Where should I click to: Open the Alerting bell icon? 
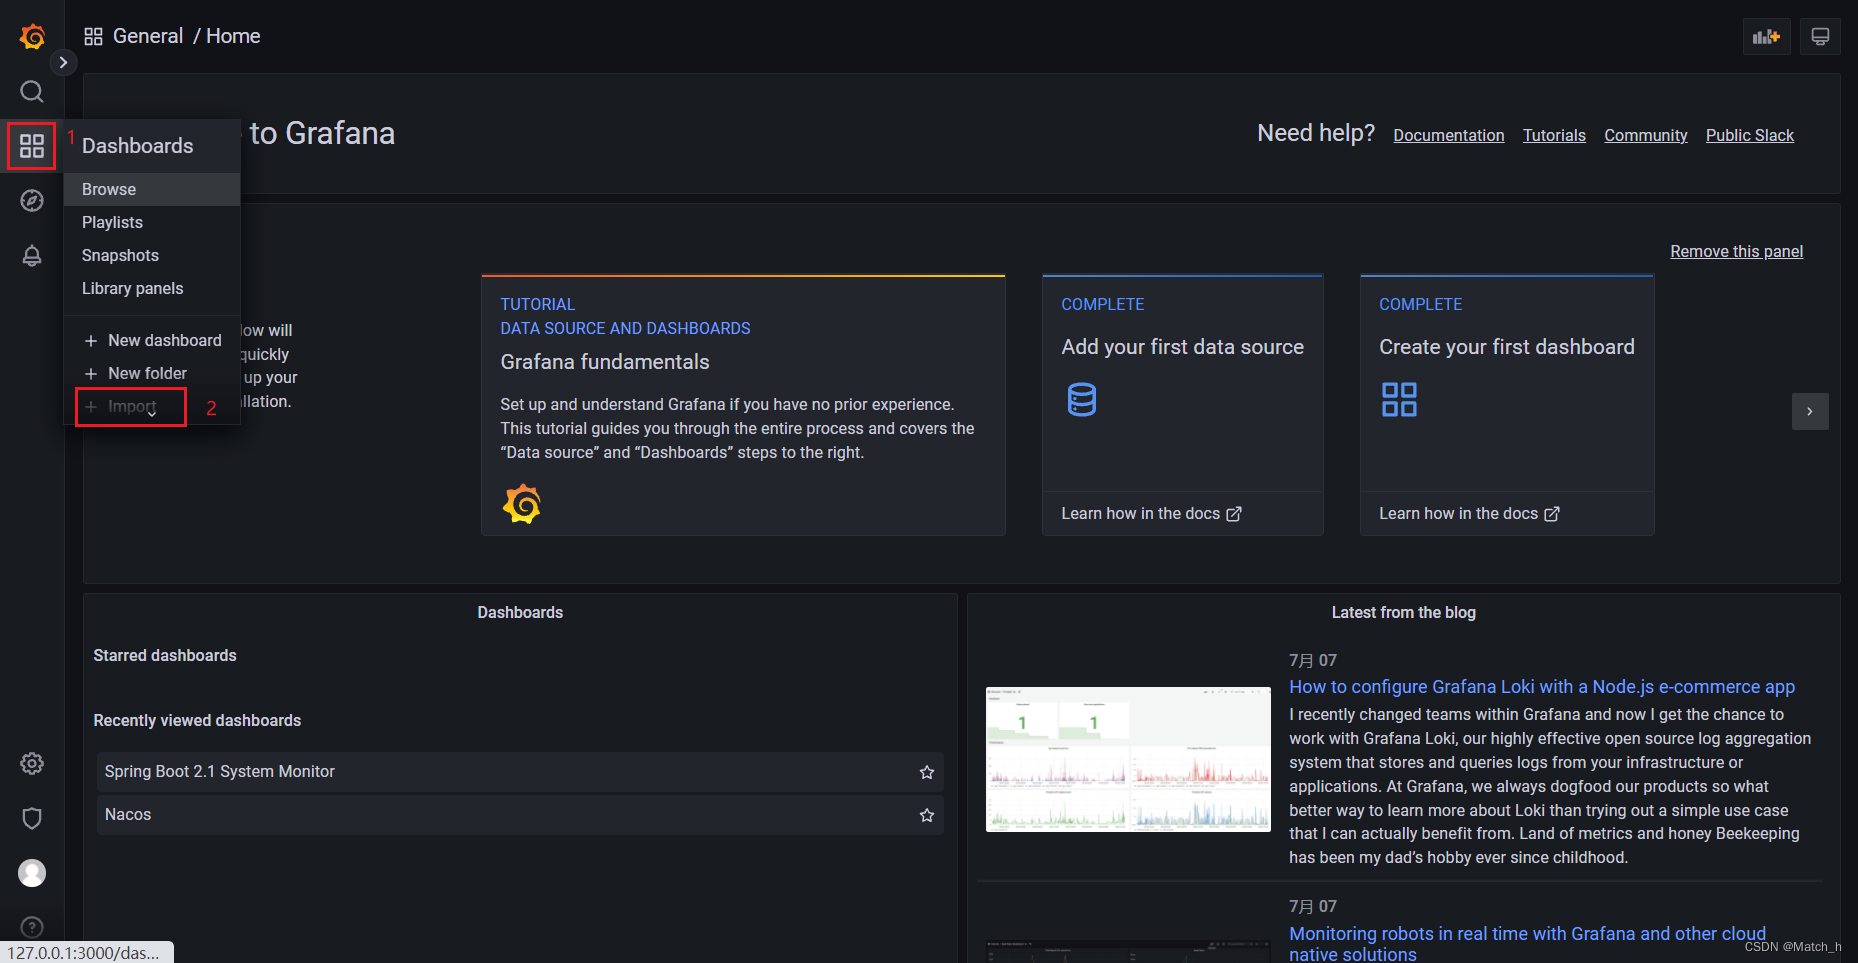(32, 256)
